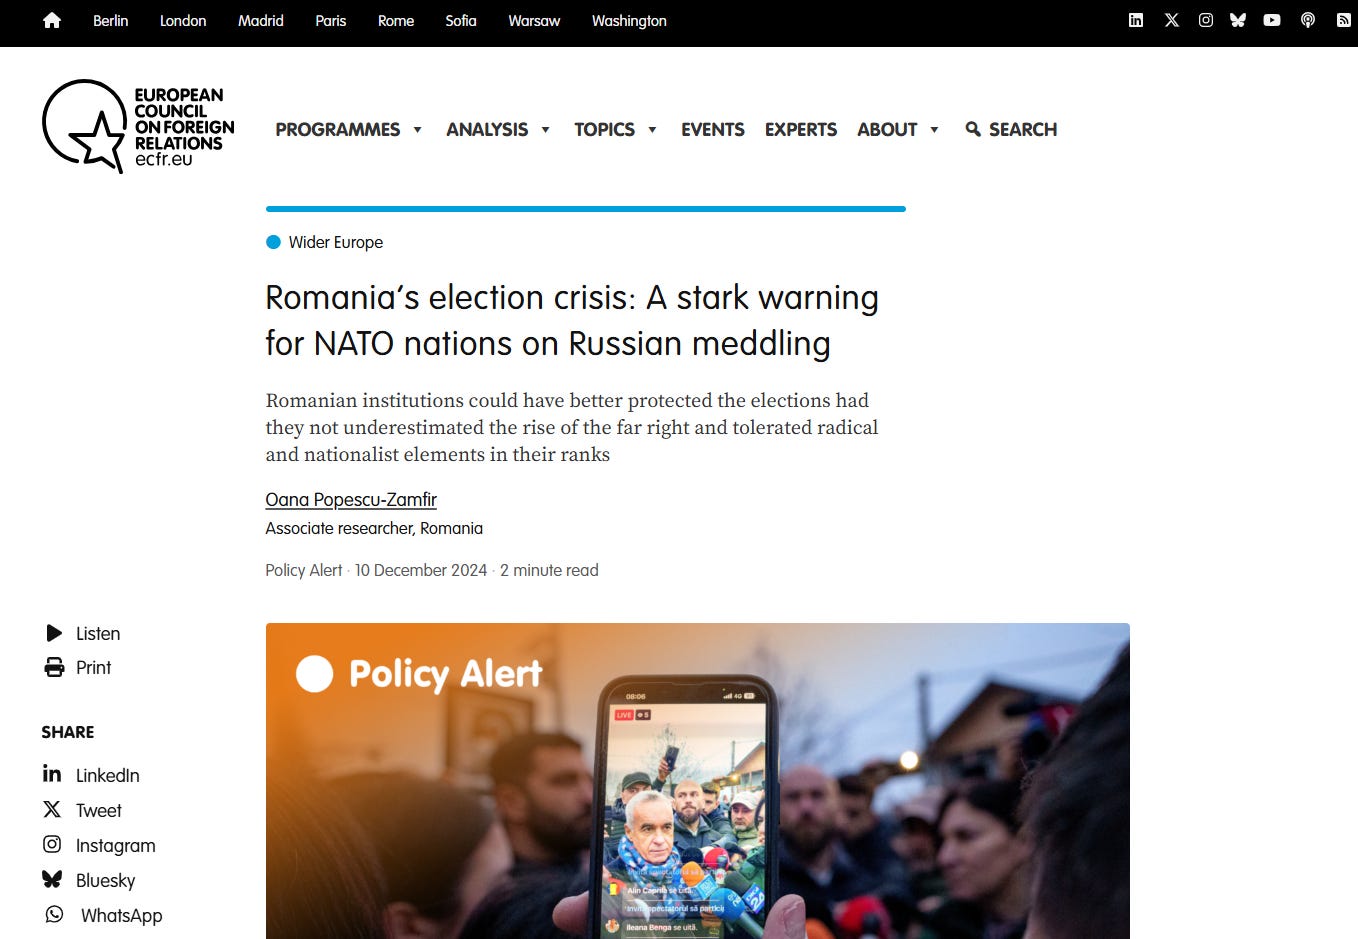Select the Warsaw office link
The height and width of the screenshot is (939, 1358).
pos(534,20)
